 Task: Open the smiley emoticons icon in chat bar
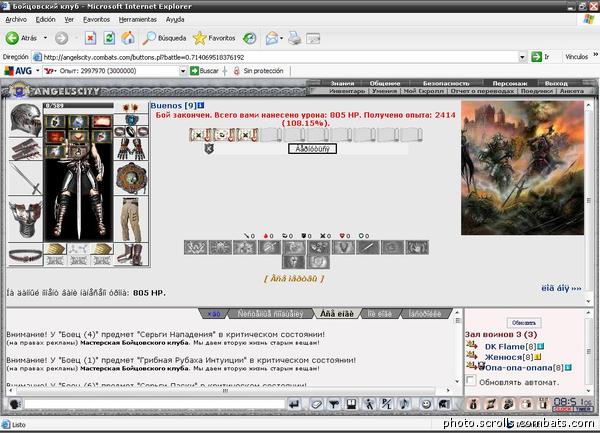click(x=426, y=404)
